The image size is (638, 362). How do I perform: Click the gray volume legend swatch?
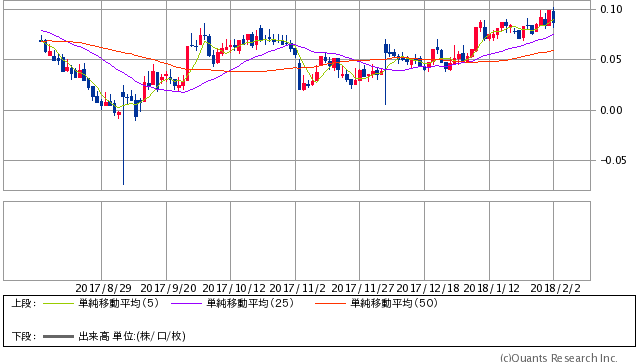pos(58,337)
